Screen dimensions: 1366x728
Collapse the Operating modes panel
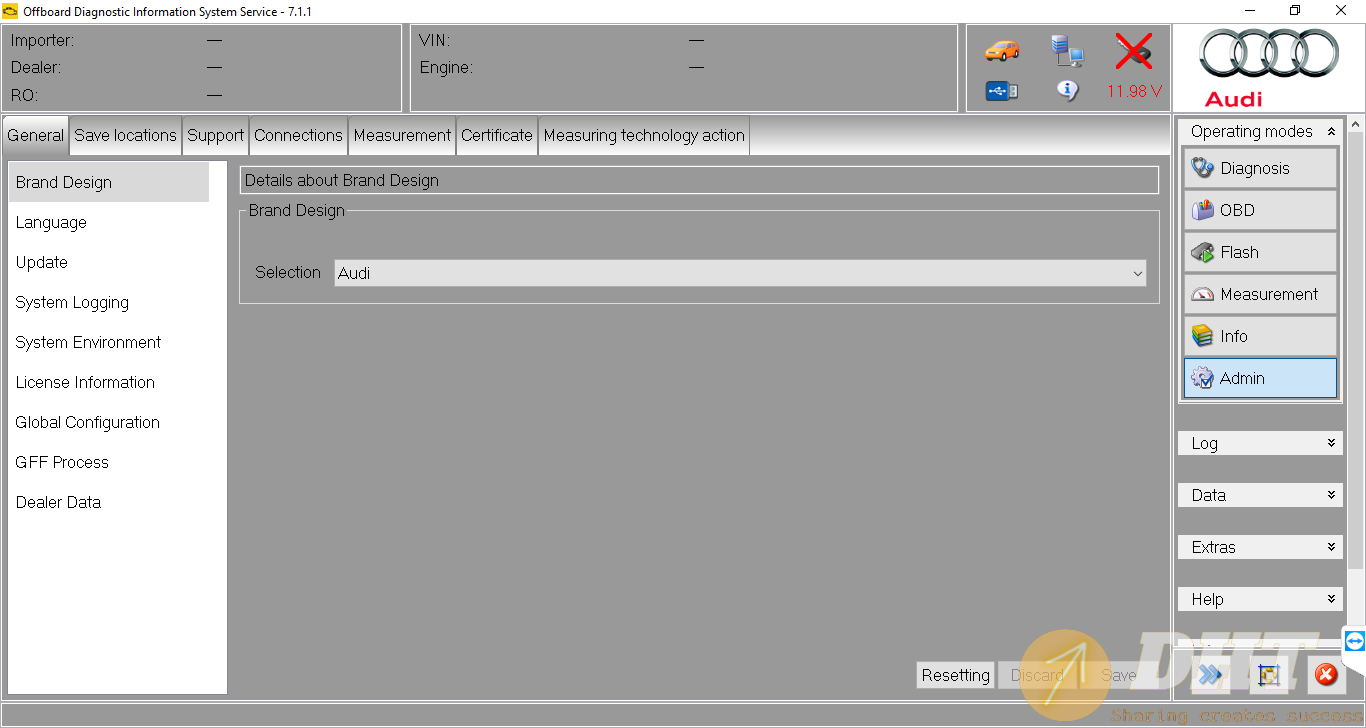coord(1331,131)
